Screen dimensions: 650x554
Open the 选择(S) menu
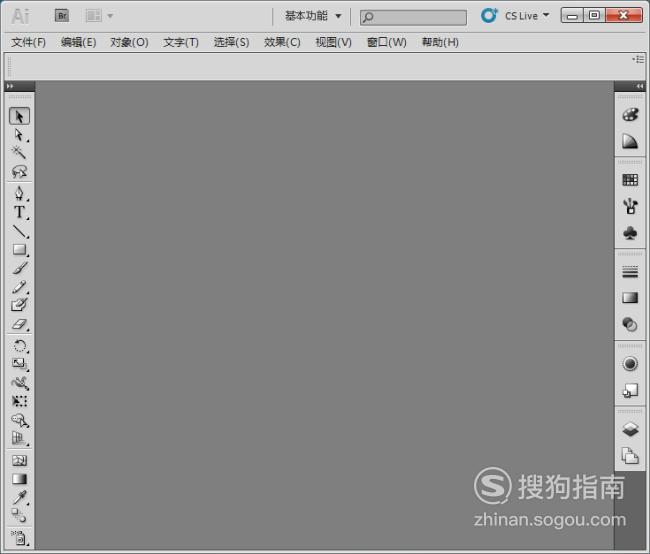[231, 42]
